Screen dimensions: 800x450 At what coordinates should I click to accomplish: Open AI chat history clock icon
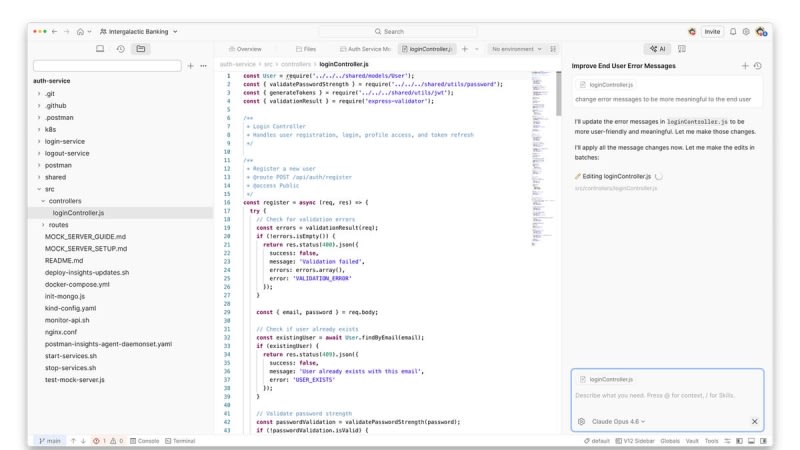tap(758, 66)
